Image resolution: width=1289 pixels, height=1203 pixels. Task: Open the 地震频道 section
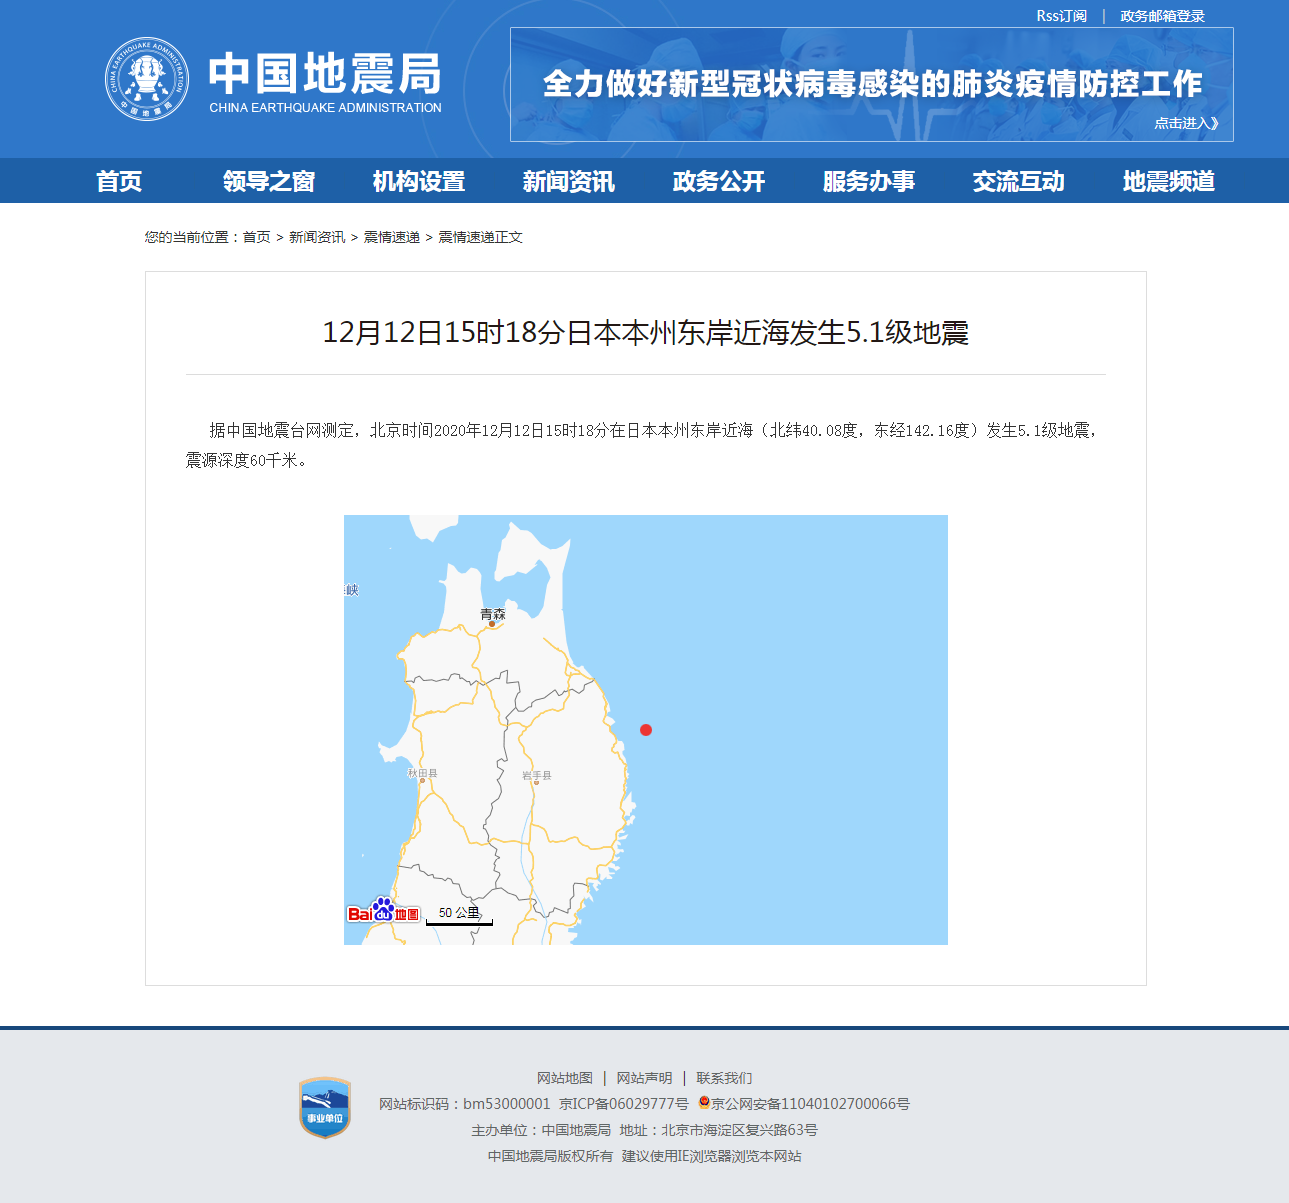[1168, 181]
